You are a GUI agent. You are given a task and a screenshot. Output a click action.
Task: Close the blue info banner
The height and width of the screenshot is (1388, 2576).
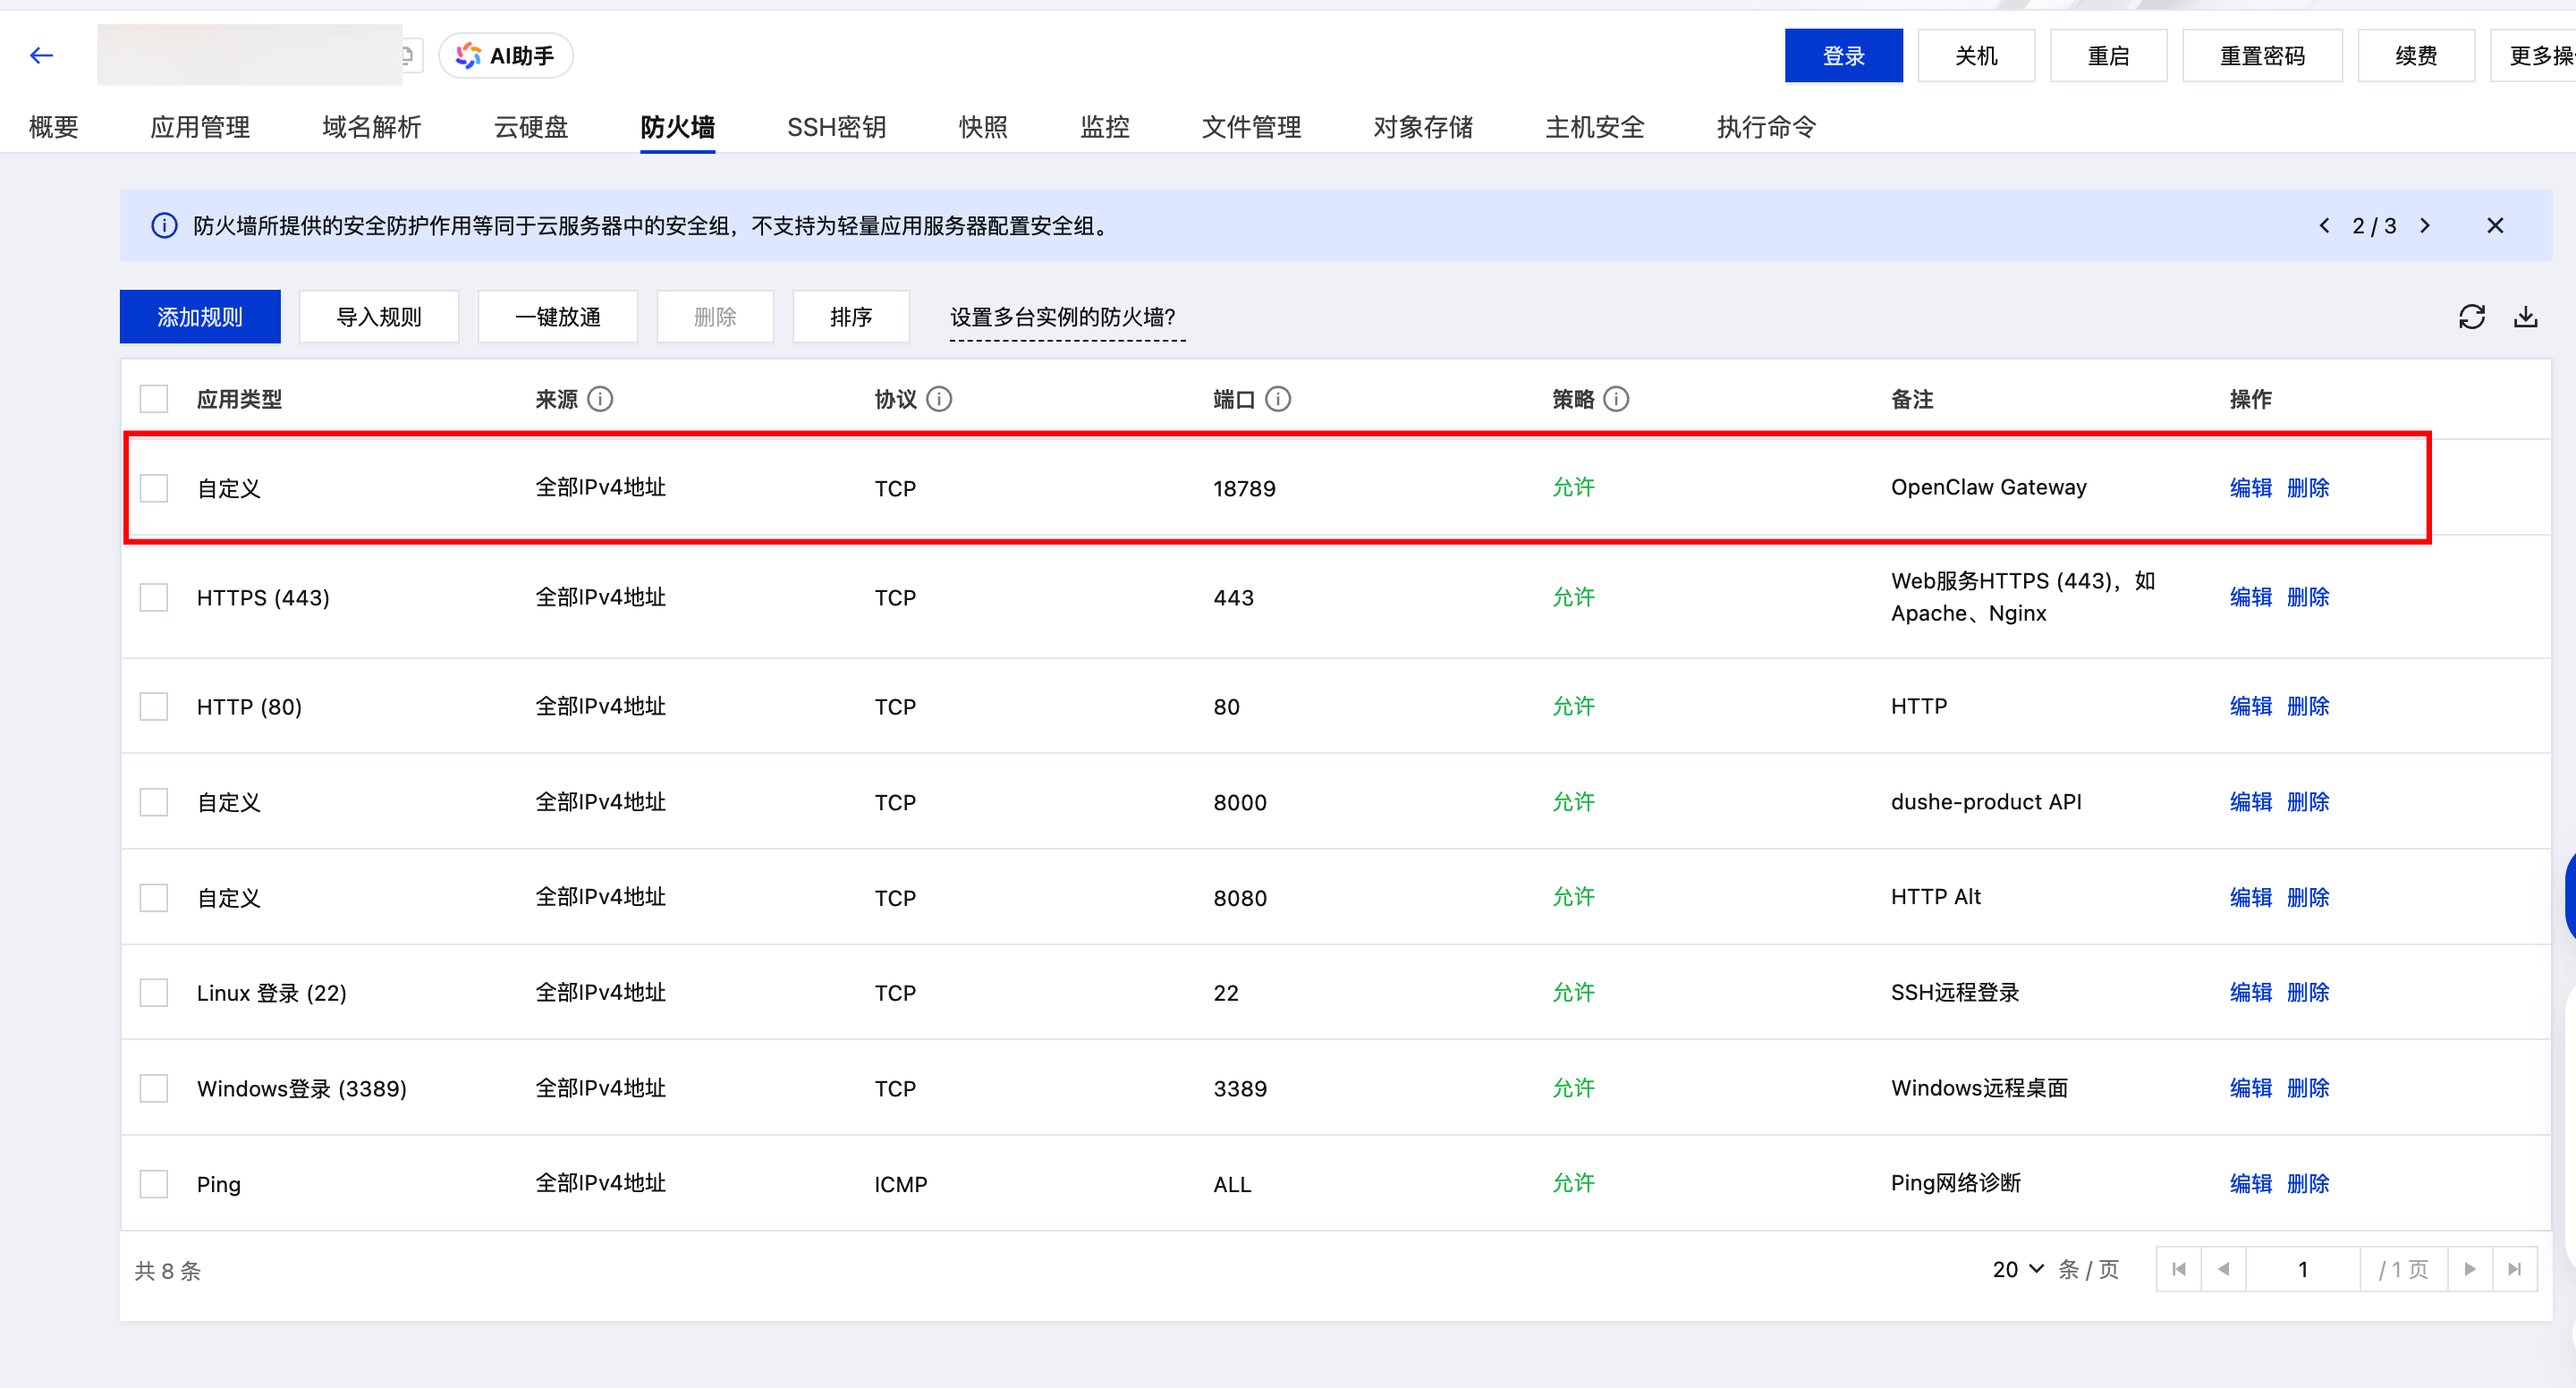2495,226
